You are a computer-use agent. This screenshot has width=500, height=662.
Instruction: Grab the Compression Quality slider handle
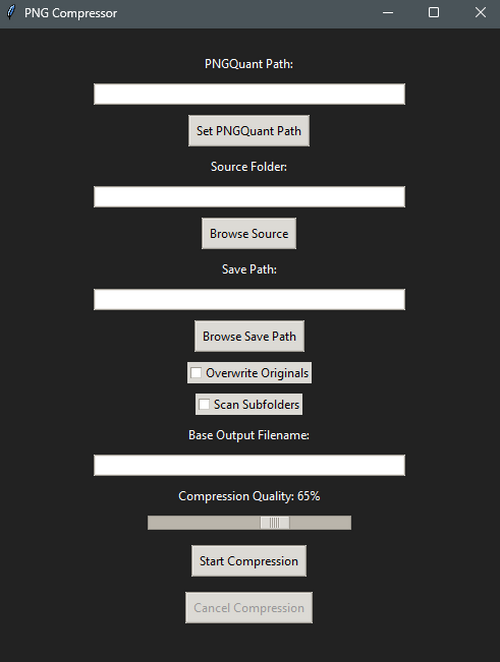click(x=274, y=523)
